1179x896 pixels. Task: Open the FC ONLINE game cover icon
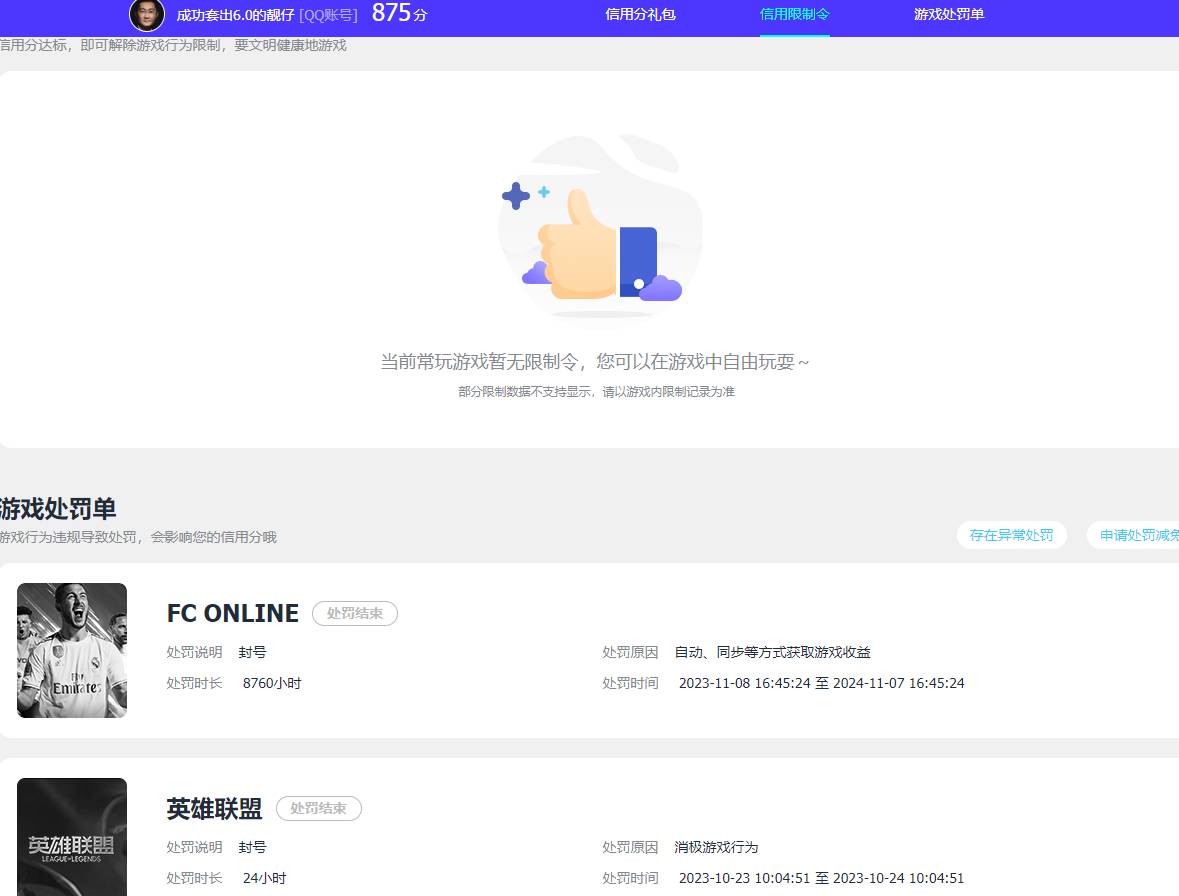tap(71, 650)
